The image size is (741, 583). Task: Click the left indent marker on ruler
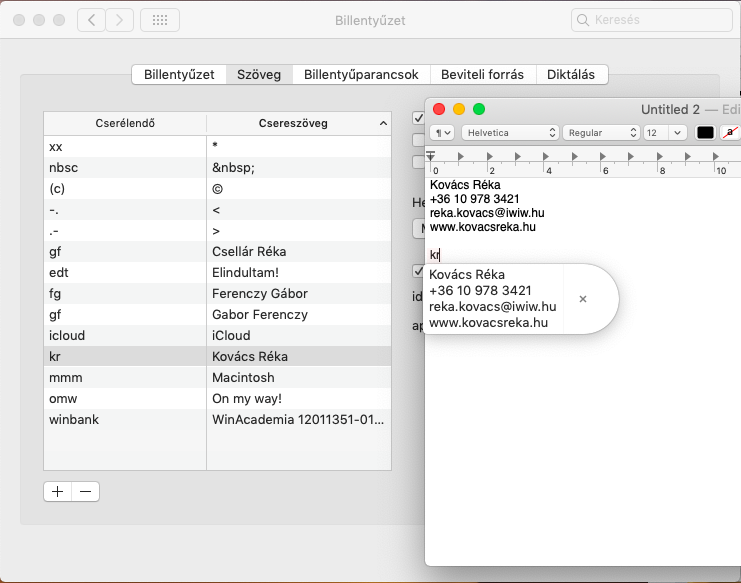click(431, 155)
